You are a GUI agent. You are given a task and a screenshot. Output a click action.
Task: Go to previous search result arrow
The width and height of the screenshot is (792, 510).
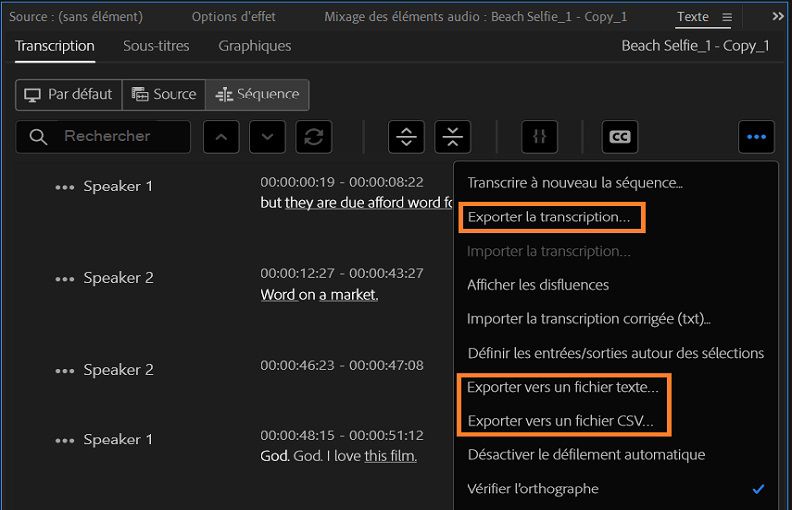(221, 137)
